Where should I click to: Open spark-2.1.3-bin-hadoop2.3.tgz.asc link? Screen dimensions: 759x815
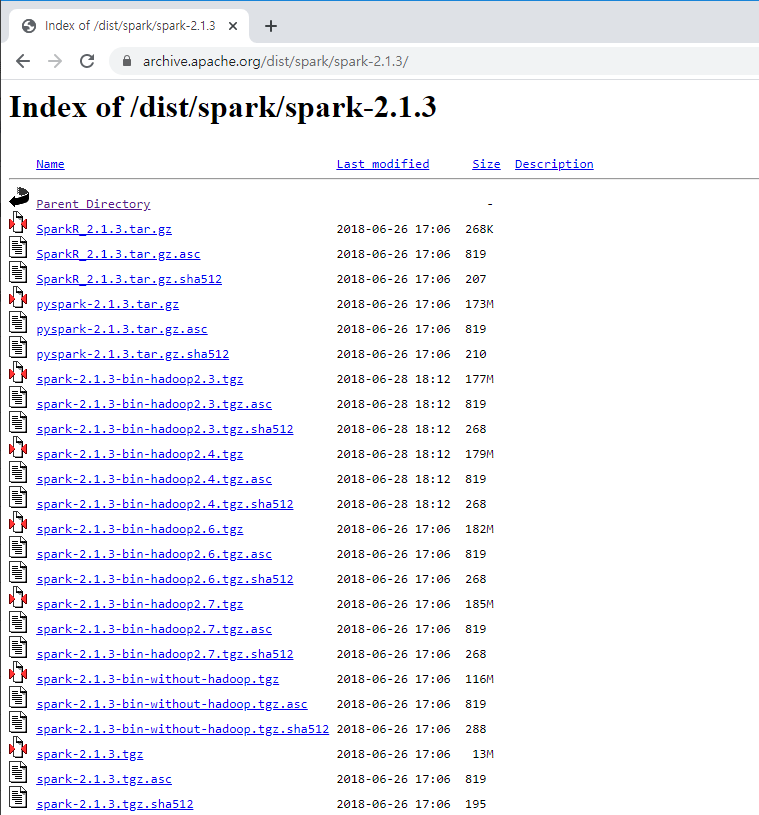(154, 404)
